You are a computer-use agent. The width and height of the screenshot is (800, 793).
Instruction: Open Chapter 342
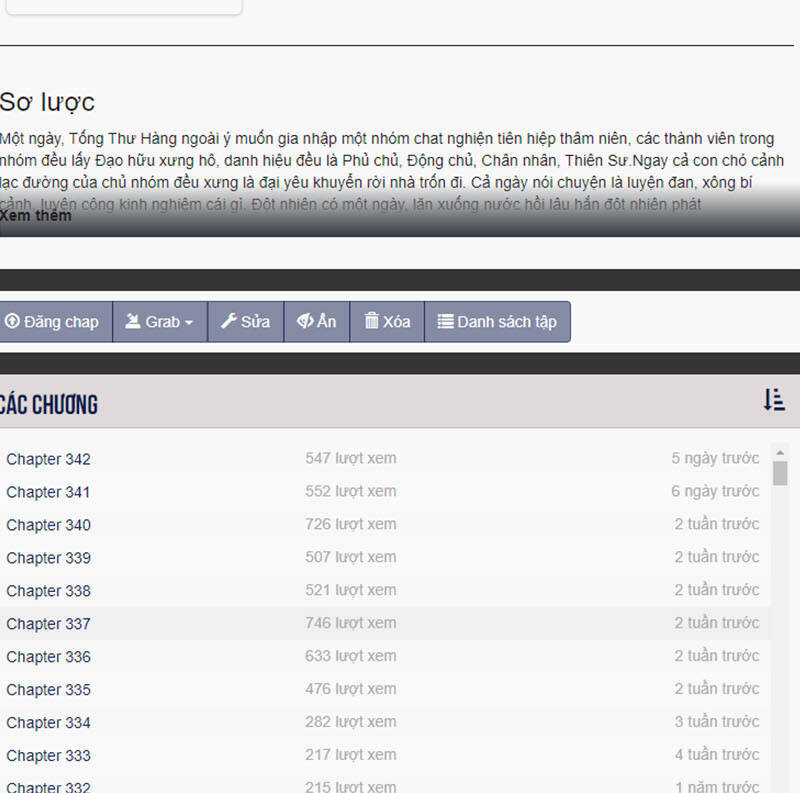pyautogui.click(x=48, y=459)
